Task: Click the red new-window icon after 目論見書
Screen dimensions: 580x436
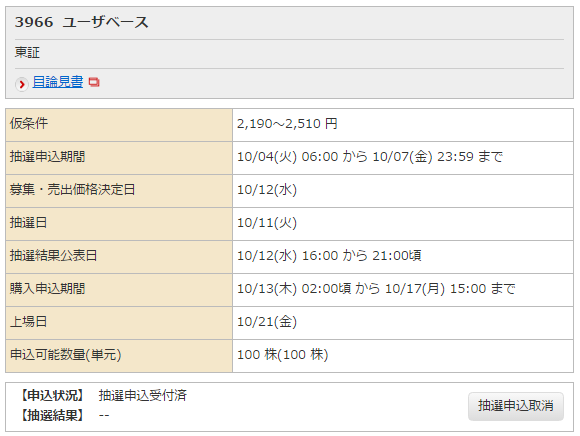Action: (x=94, y=82)
